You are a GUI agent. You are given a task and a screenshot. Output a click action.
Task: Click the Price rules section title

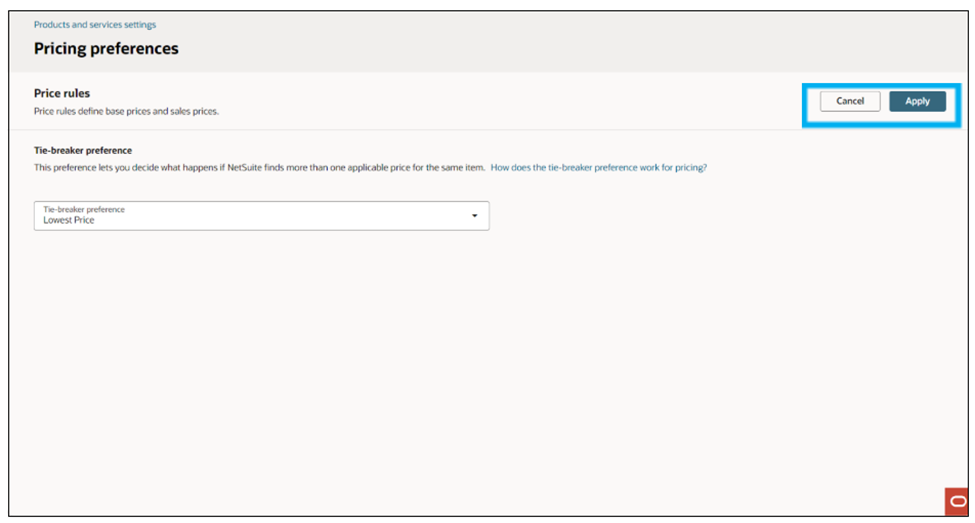pyautogui.click(x=62, y=93)
